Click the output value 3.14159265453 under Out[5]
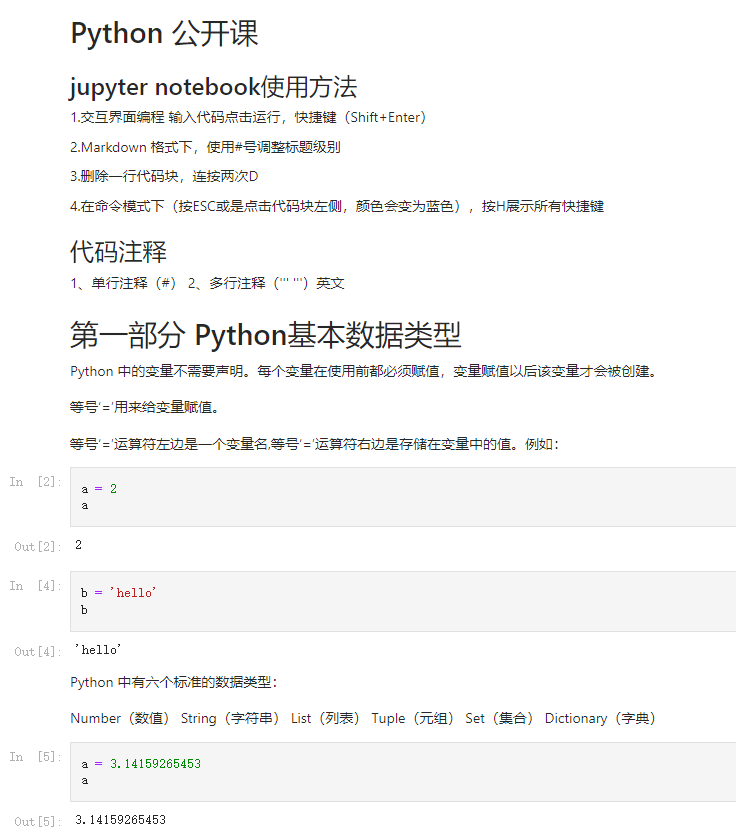This screenshot has height=835, width=736. coord(120,820)
